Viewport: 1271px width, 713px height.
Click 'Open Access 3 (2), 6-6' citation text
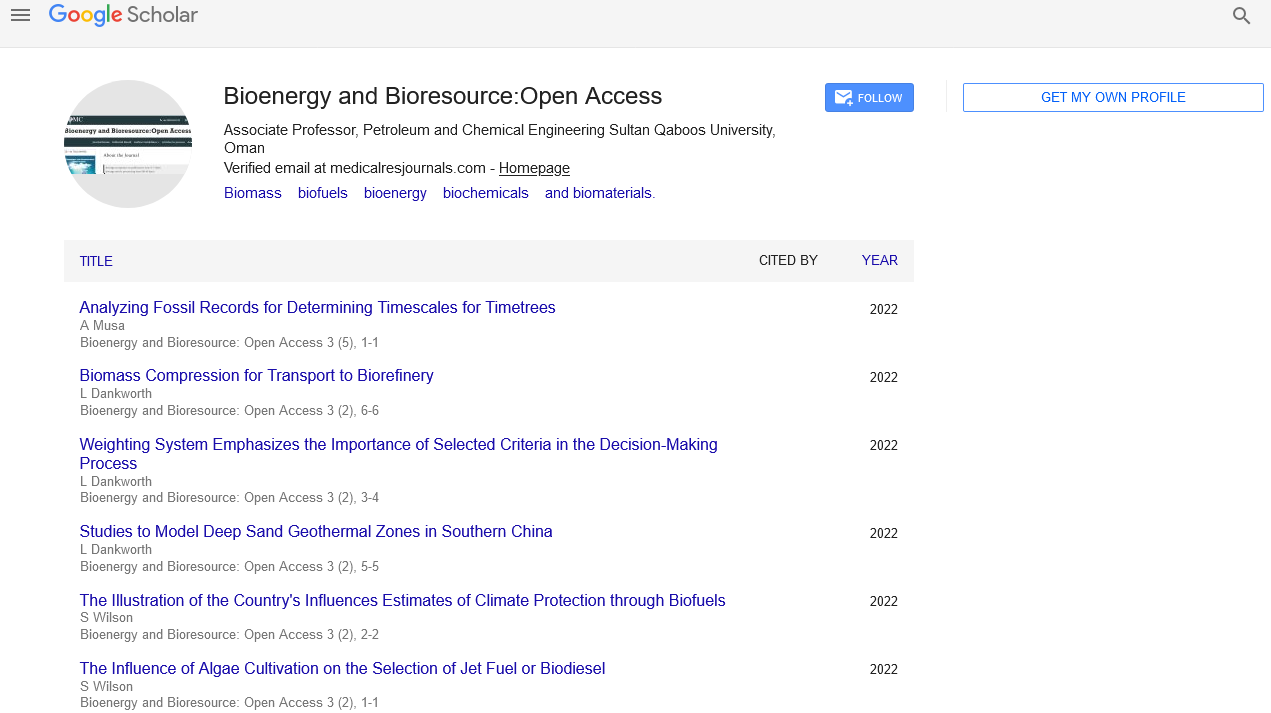(x=311, y=410)
